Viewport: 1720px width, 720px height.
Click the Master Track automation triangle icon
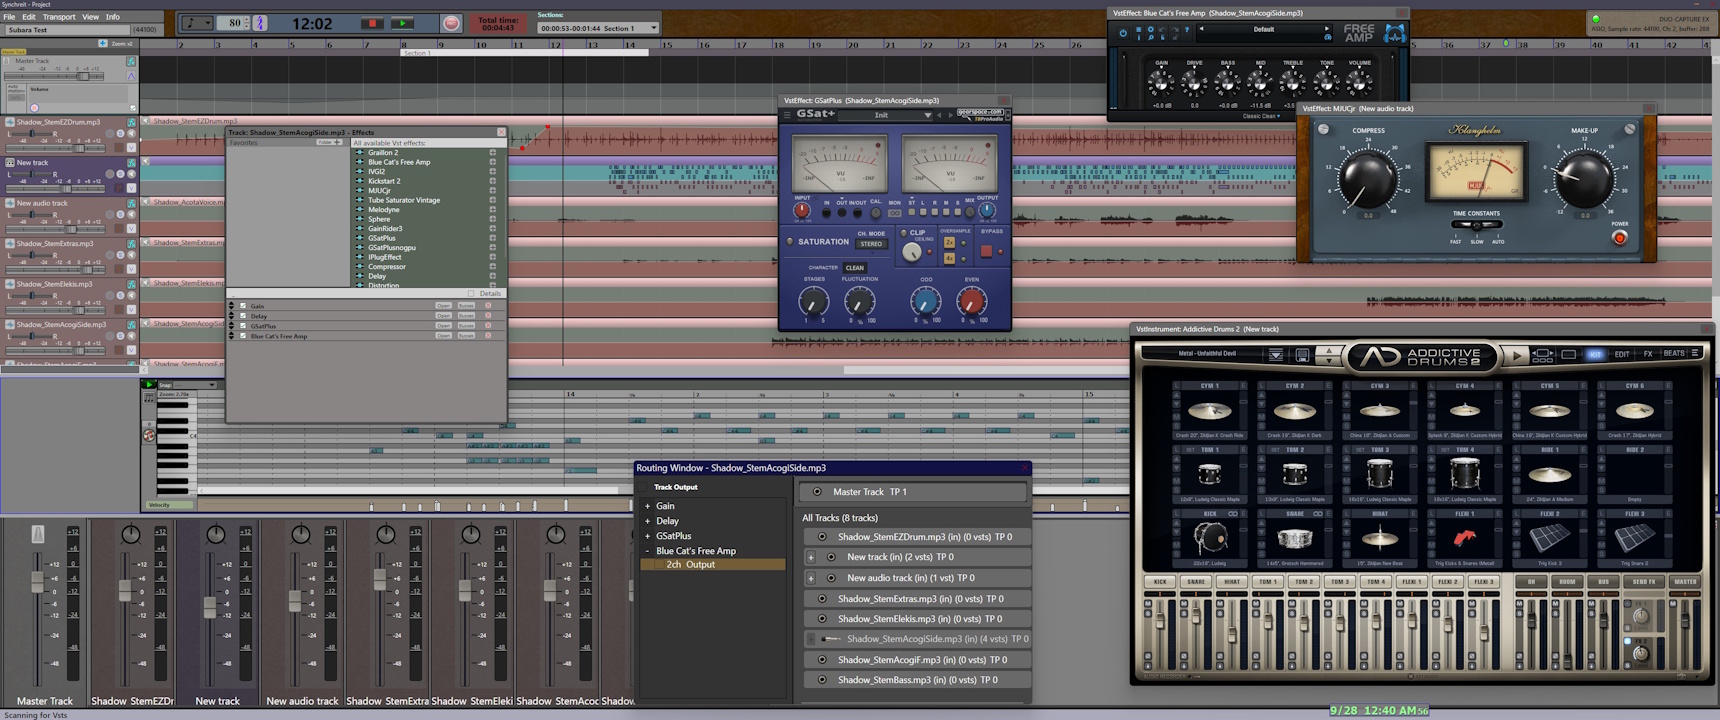pos(131,75)
